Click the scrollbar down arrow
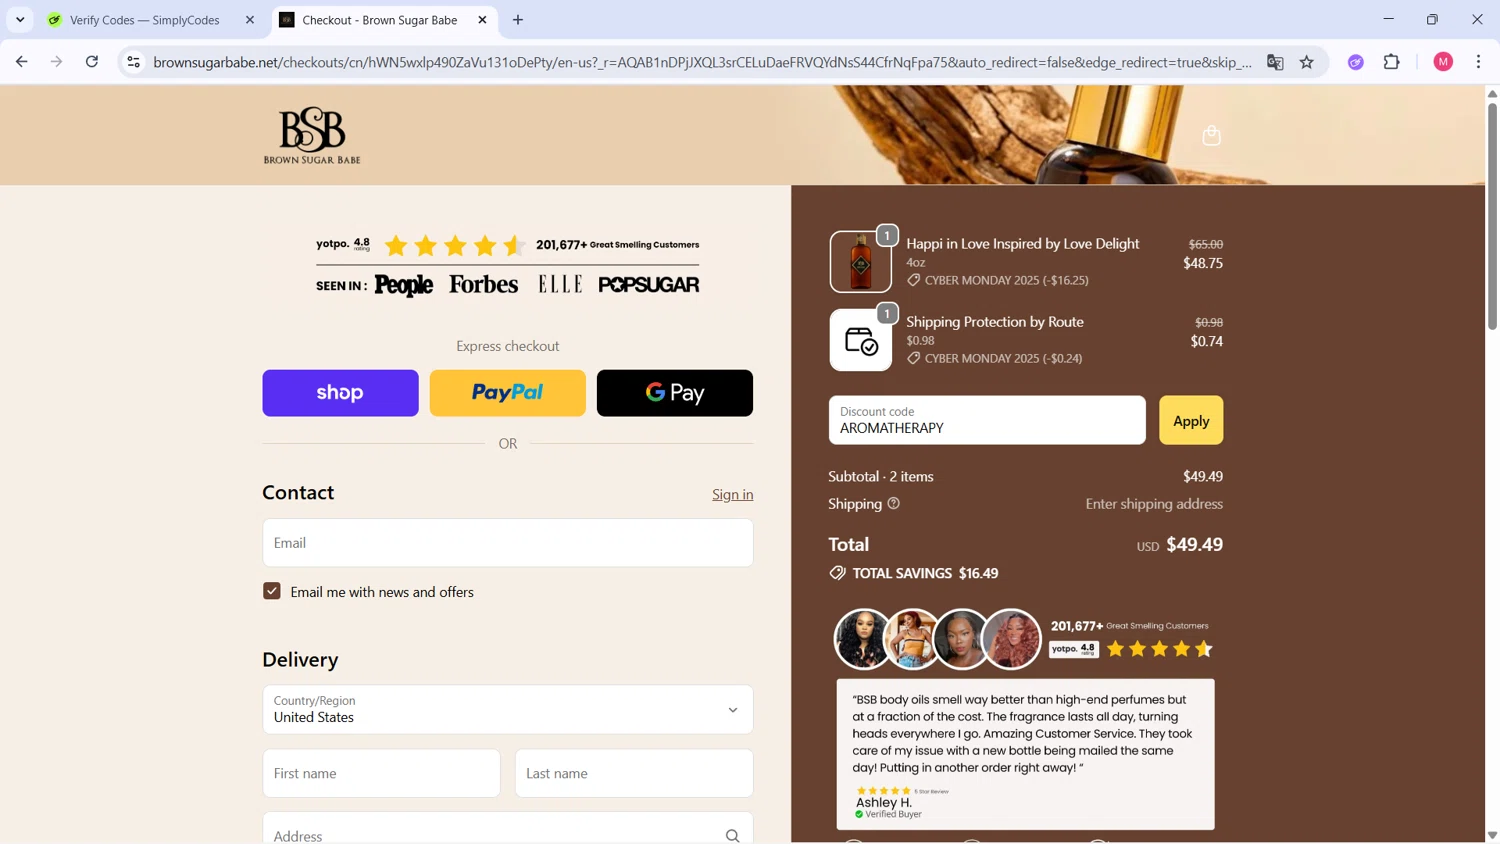Viewport: 1500px width, 844px height. click(x=1492, y=835)
